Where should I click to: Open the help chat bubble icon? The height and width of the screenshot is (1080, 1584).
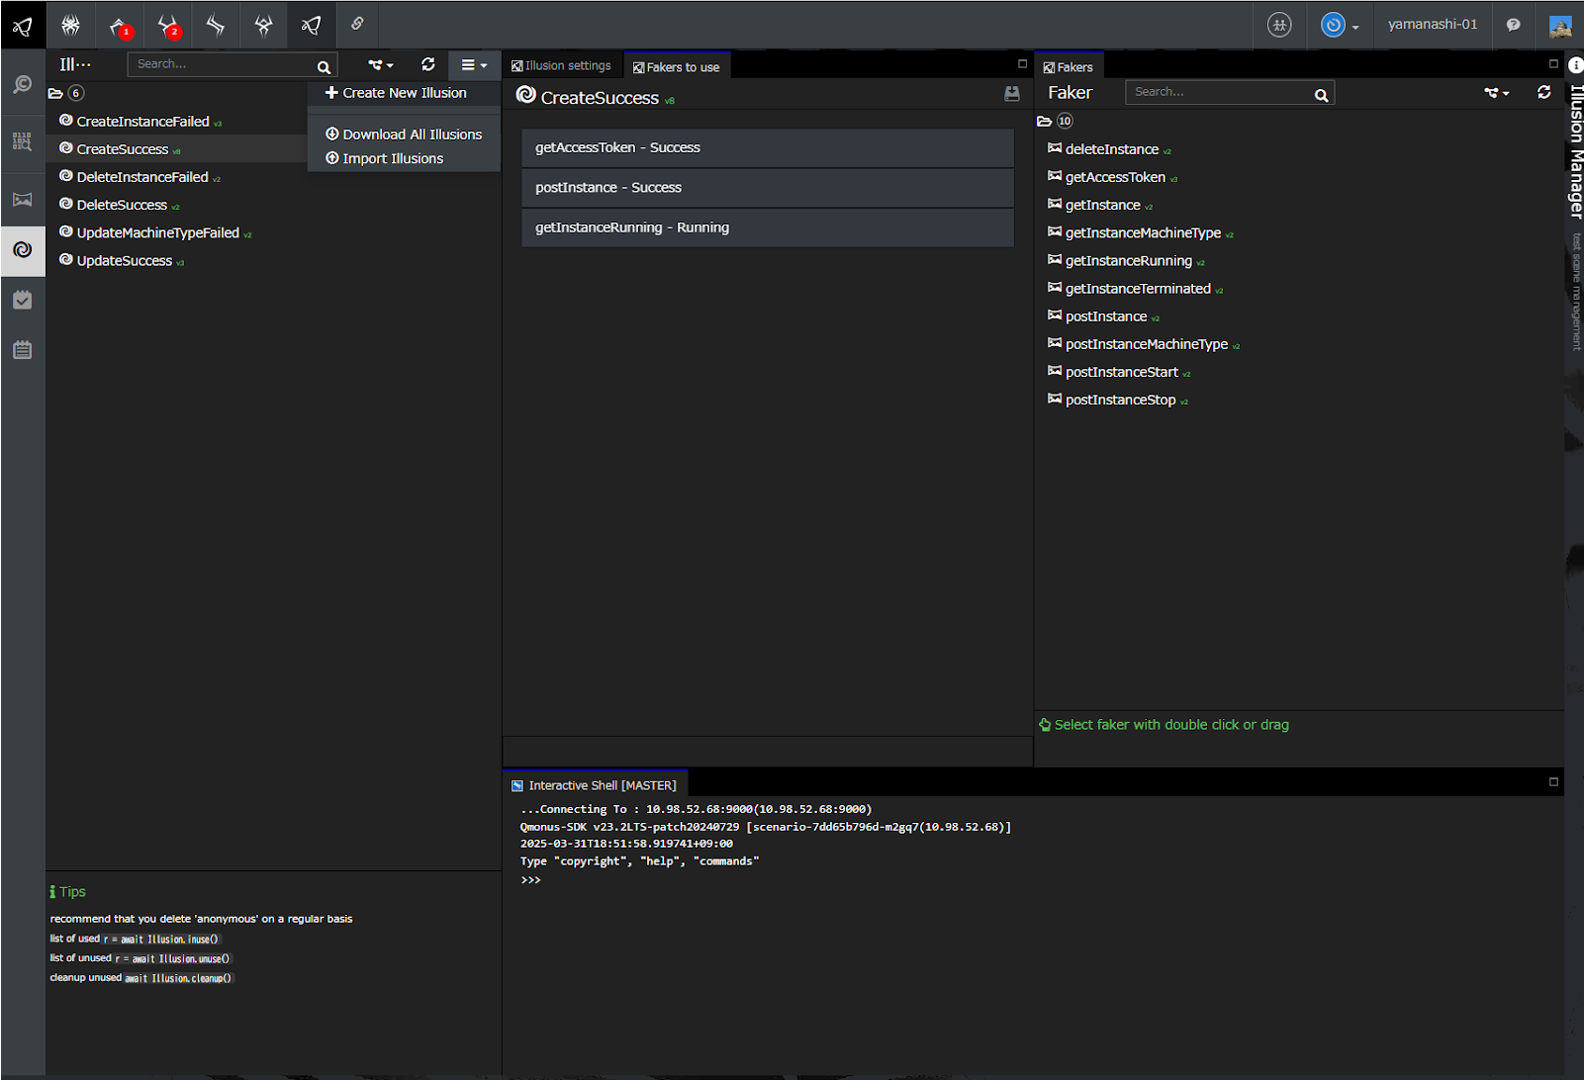coord(1513,25)
